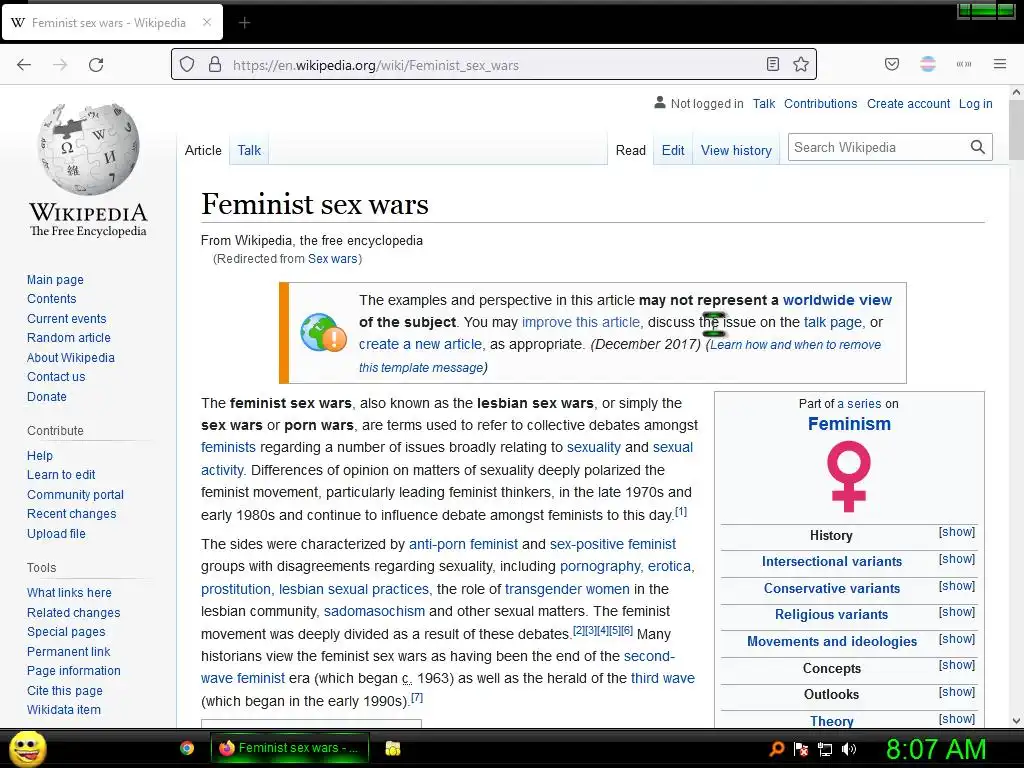Screen dimensions: 1024x768
Task: Click the magnifier tray icon
Action: [776, 749]
